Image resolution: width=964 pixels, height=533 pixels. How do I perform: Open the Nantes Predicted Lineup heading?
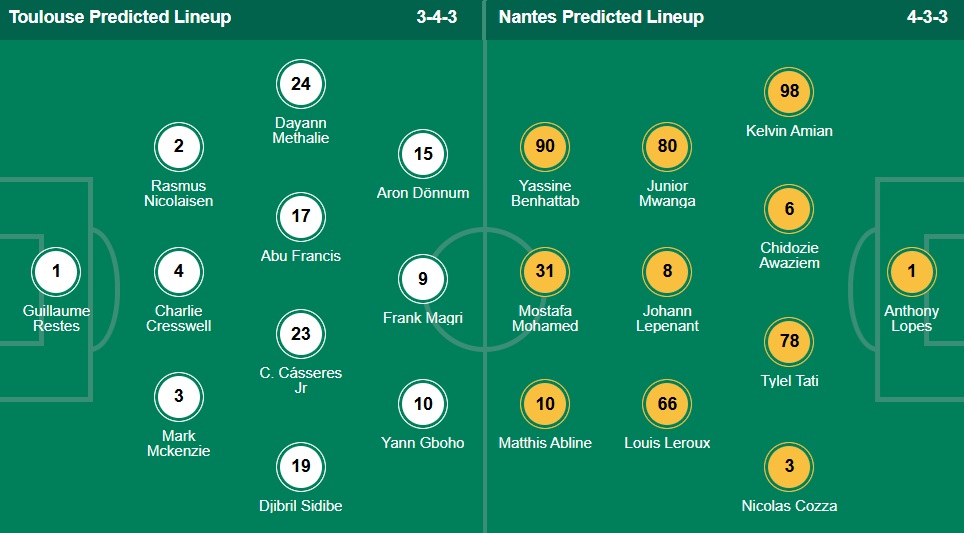pyautogui.click(x=601, y=17)
